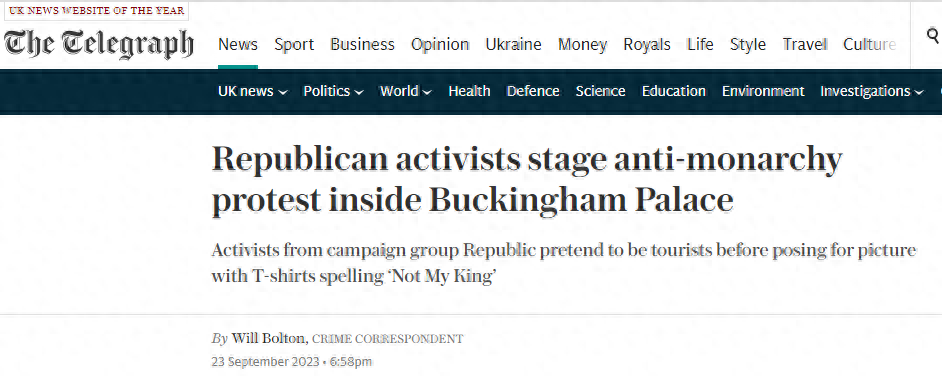Visit the Ukraine section
The width and height of the screenshot is (942, 382).
[x=514, y=44]
